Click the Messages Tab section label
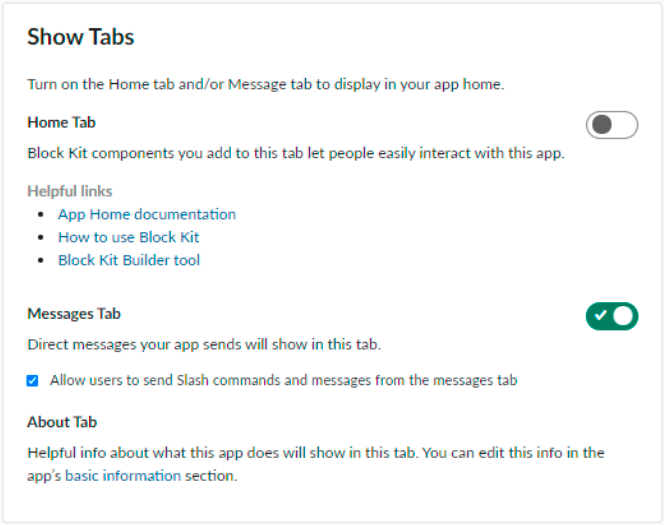This screenshot has height=525, width=664. point(74,313)
